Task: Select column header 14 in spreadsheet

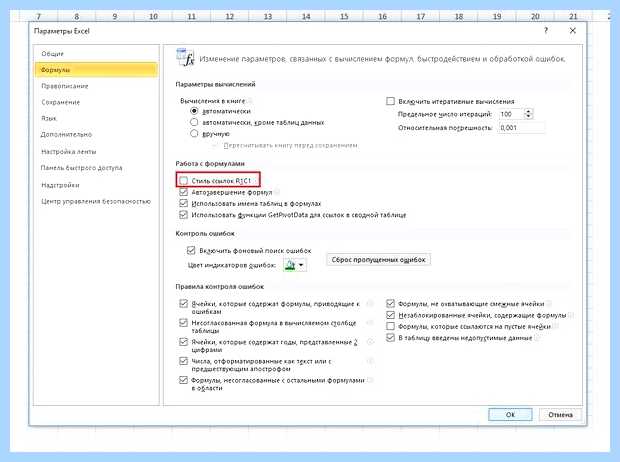Action: (x=306, y=16)
